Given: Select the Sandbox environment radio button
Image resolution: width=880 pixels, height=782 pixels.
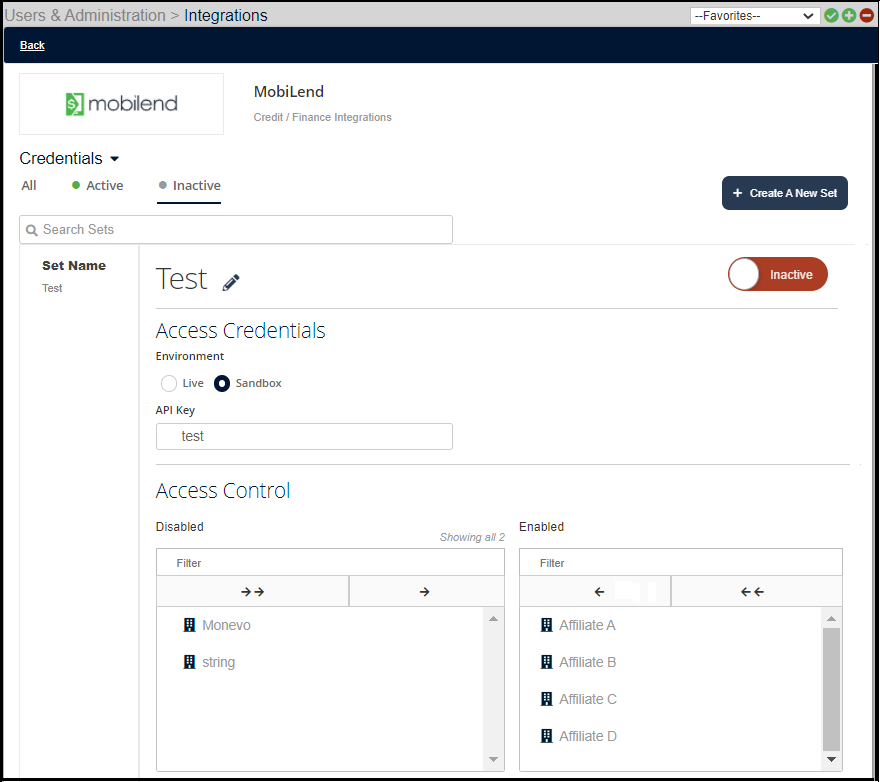Looking at the screenshot, I should [x=222, y=383].
